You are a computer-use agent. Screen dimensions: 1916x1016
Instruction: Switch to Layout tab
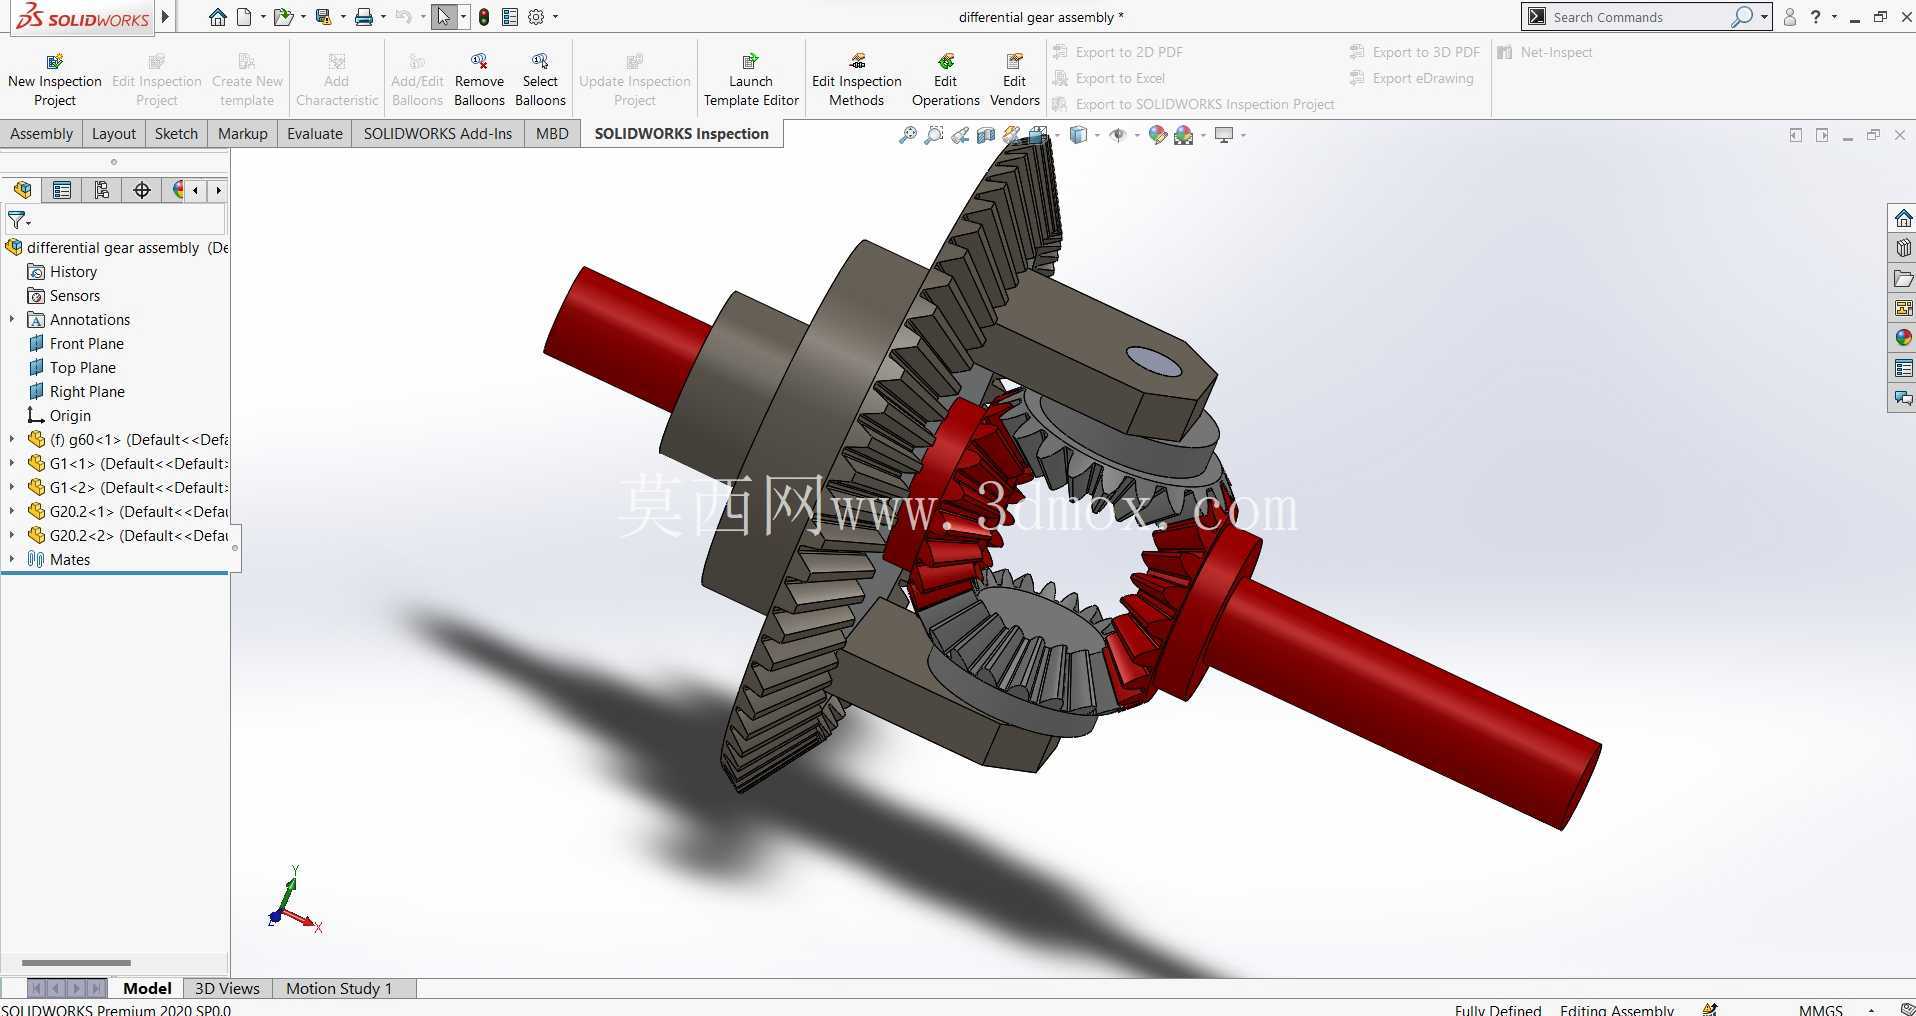click(x=113, y=134)
